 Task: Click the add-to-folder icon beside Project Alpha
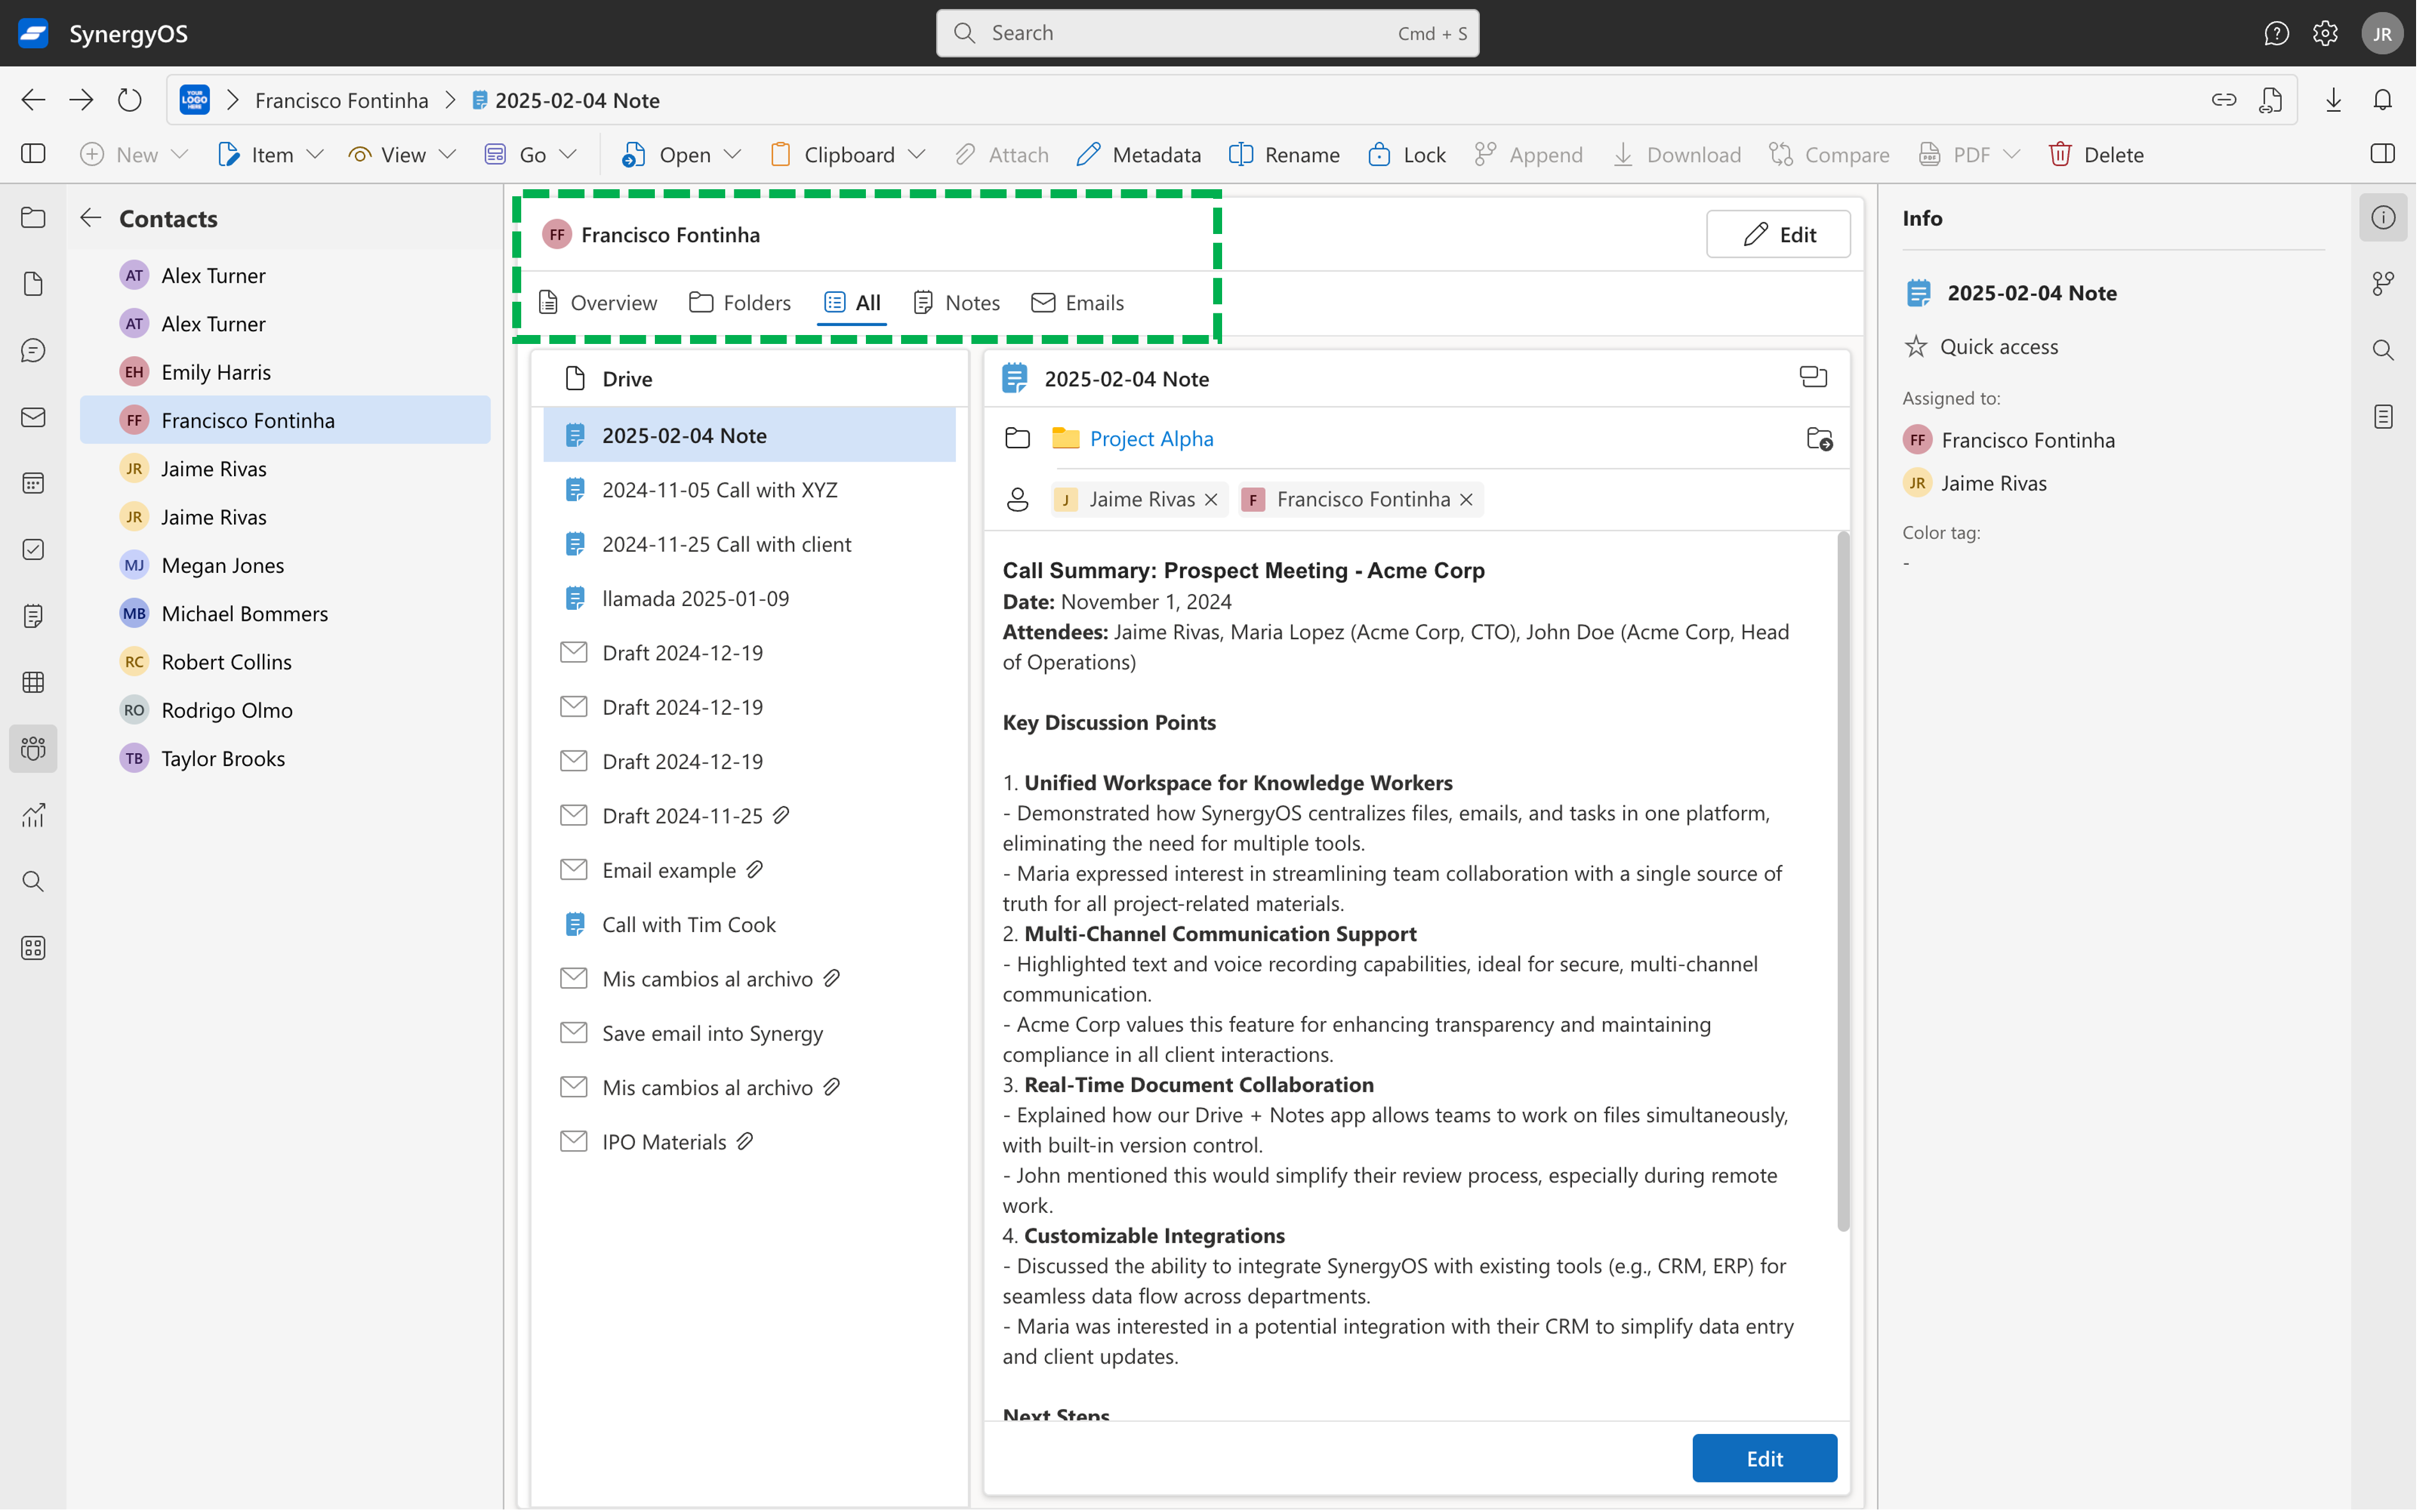point(1819,438)
